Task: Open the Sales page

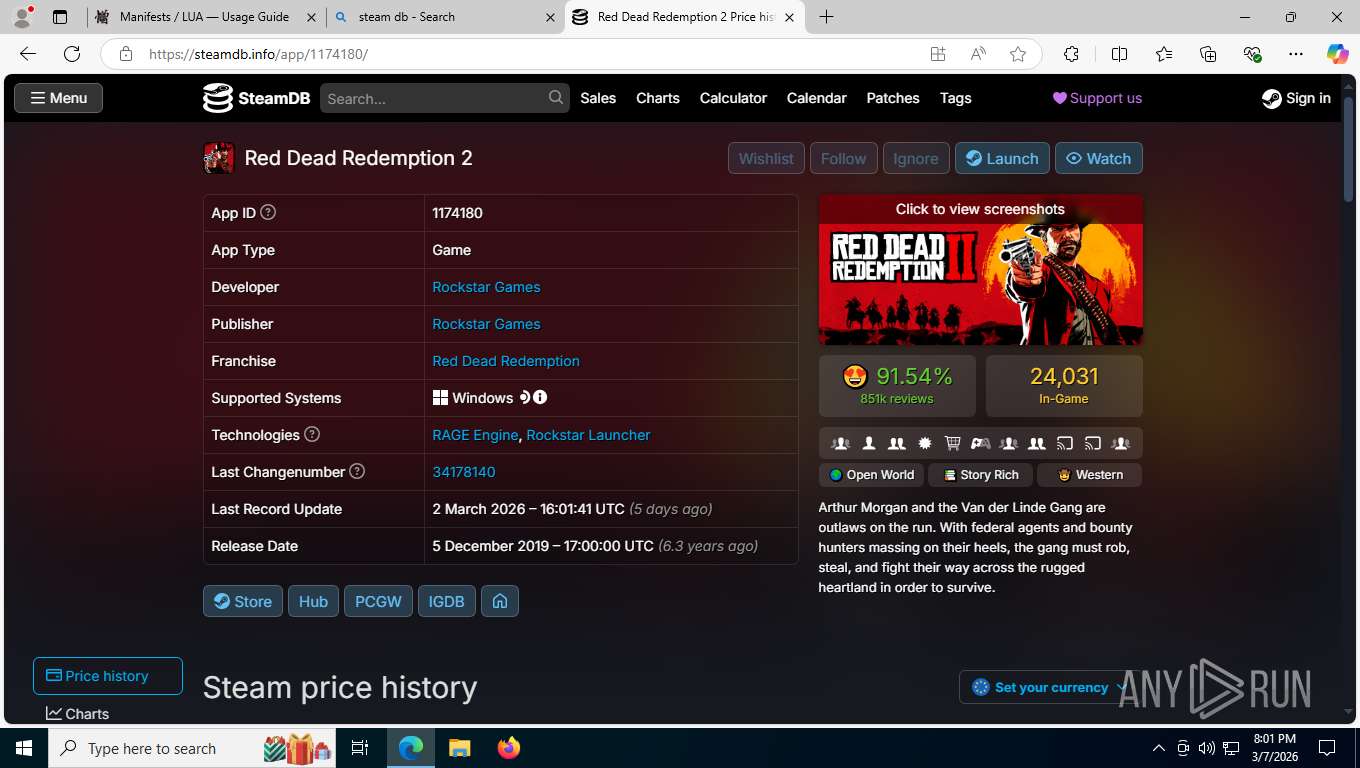Action: point(598,98)
